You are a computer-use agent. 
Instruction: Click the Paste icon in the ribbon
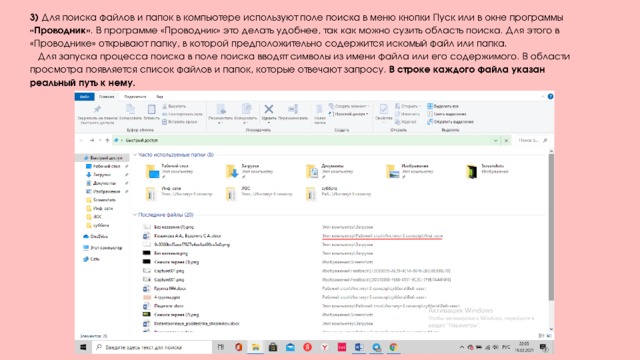click(x=151, y=109)
